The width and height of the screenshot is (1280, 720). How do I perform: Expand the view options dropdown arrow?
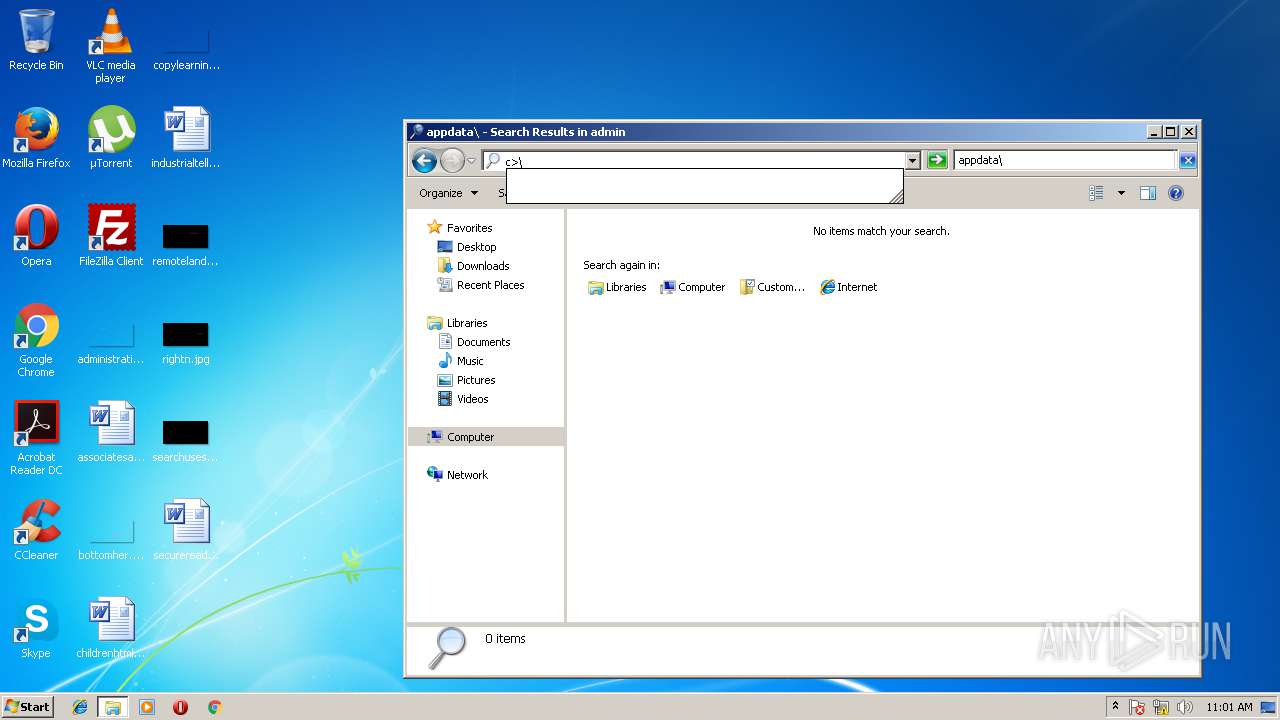coord(1121,193)
